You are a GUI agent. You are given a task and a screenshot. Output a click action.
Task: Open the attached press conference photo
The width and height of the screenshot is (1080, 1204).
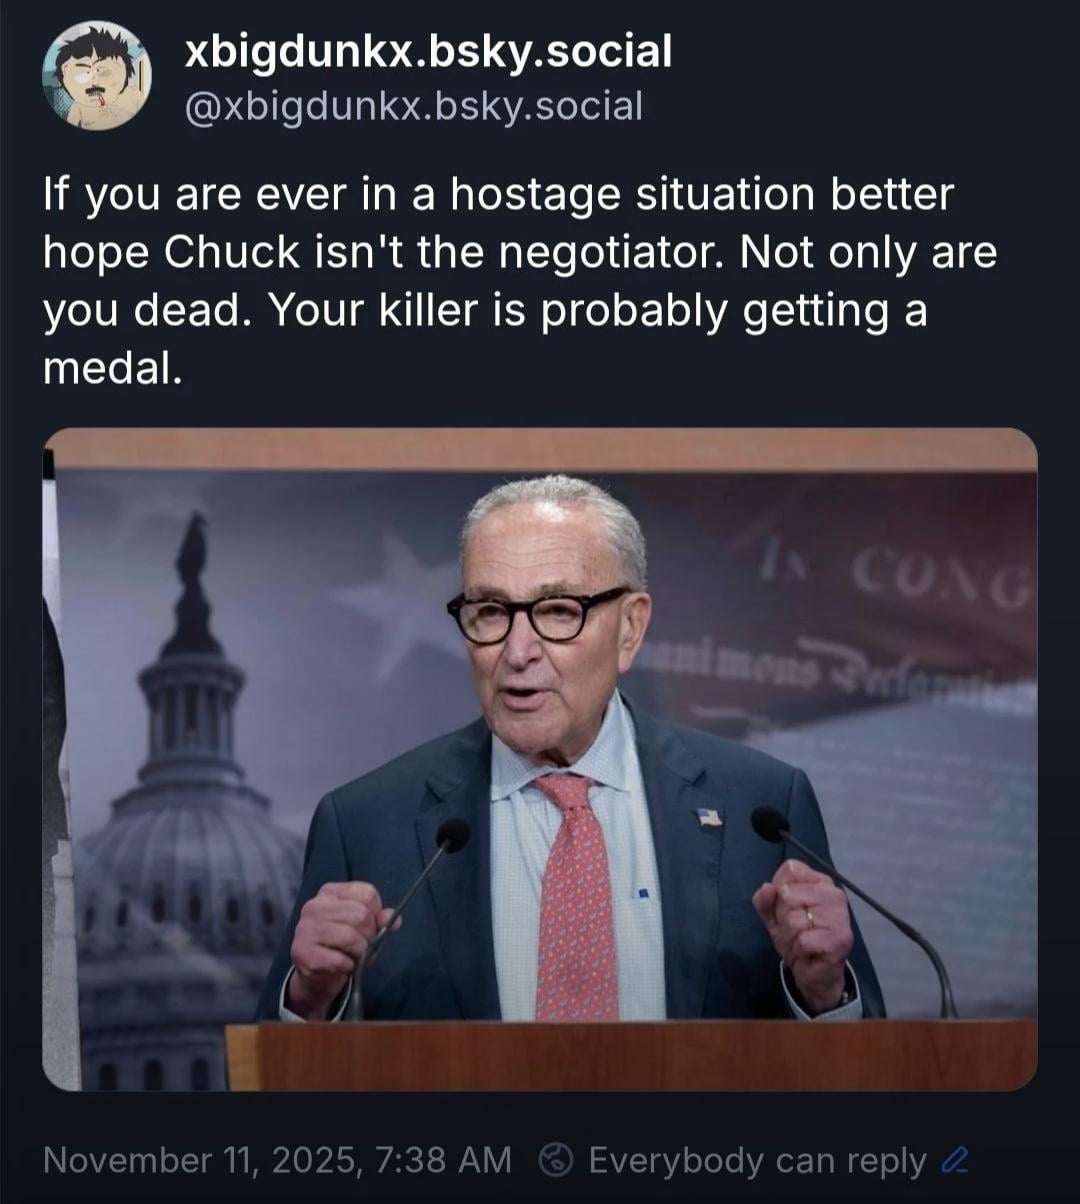tap(540, 759)
